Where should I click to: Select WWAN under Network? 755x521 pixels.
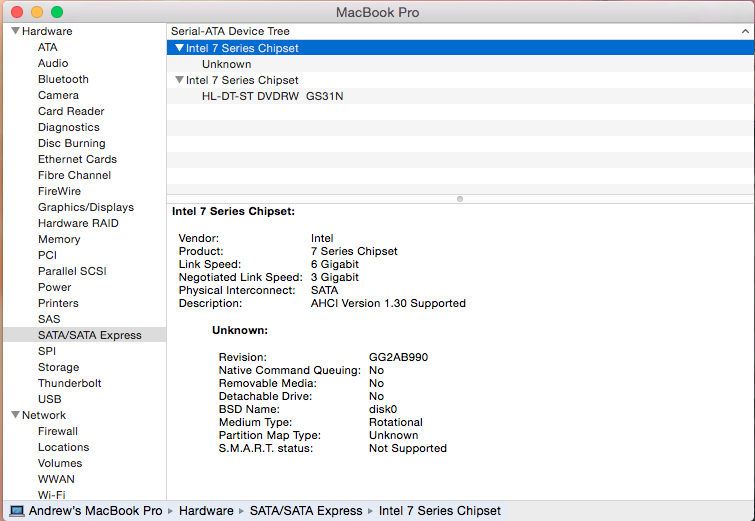(56, 479)
